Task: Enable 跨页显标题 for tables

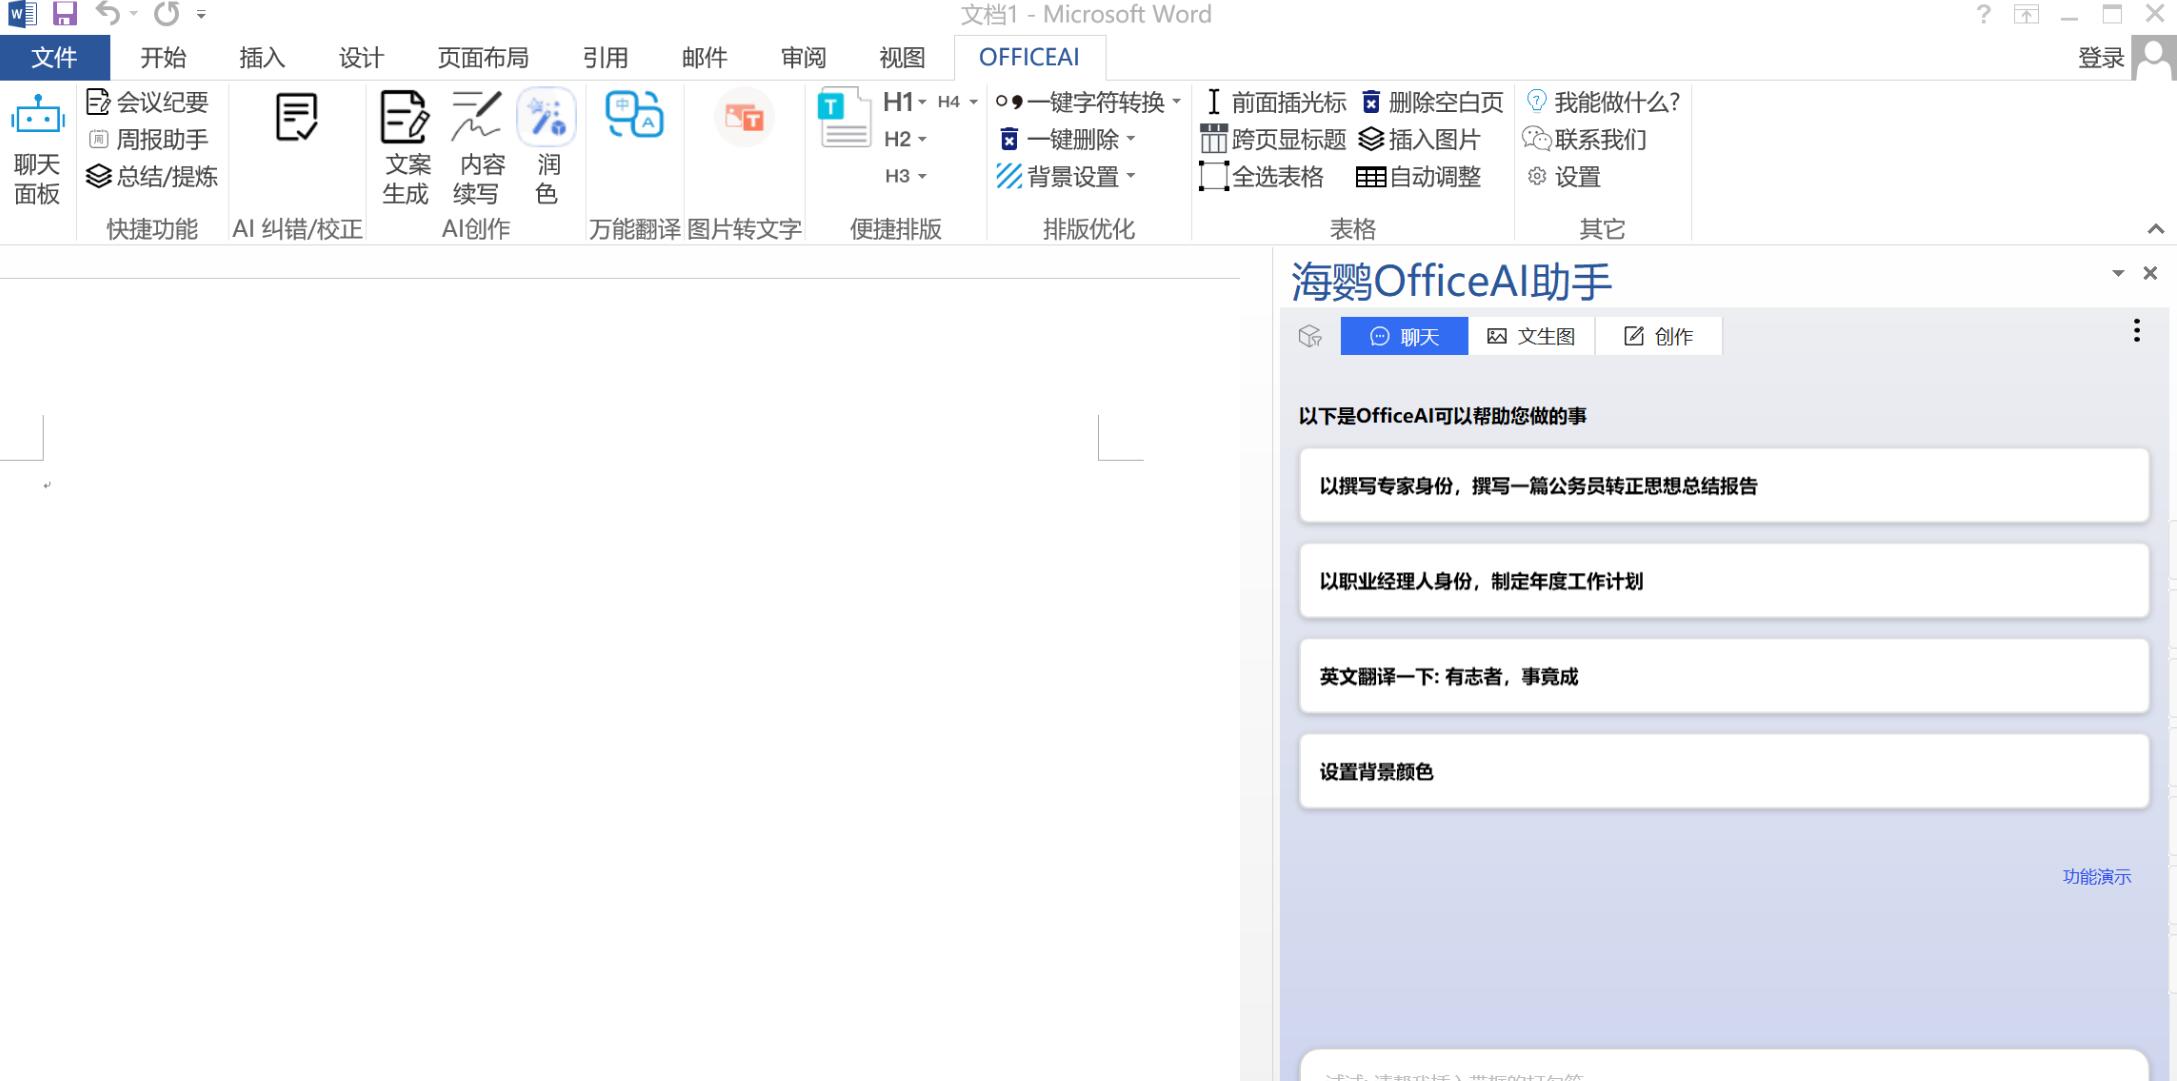Action: (1273, 139)
